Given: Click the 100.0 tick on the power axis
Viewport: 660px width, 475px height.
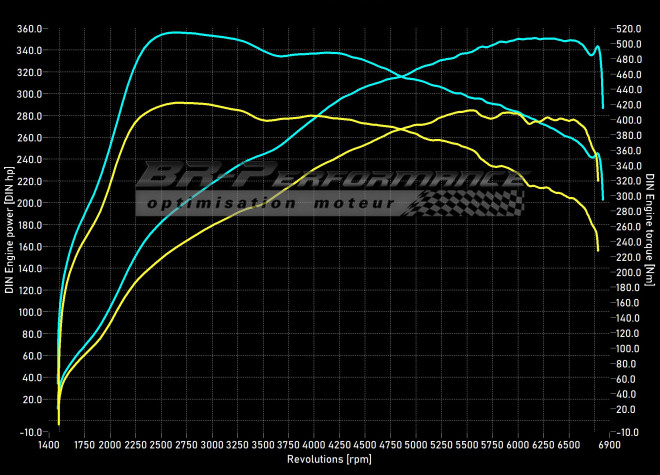Looking at the screenshot, I should [30, 312].
